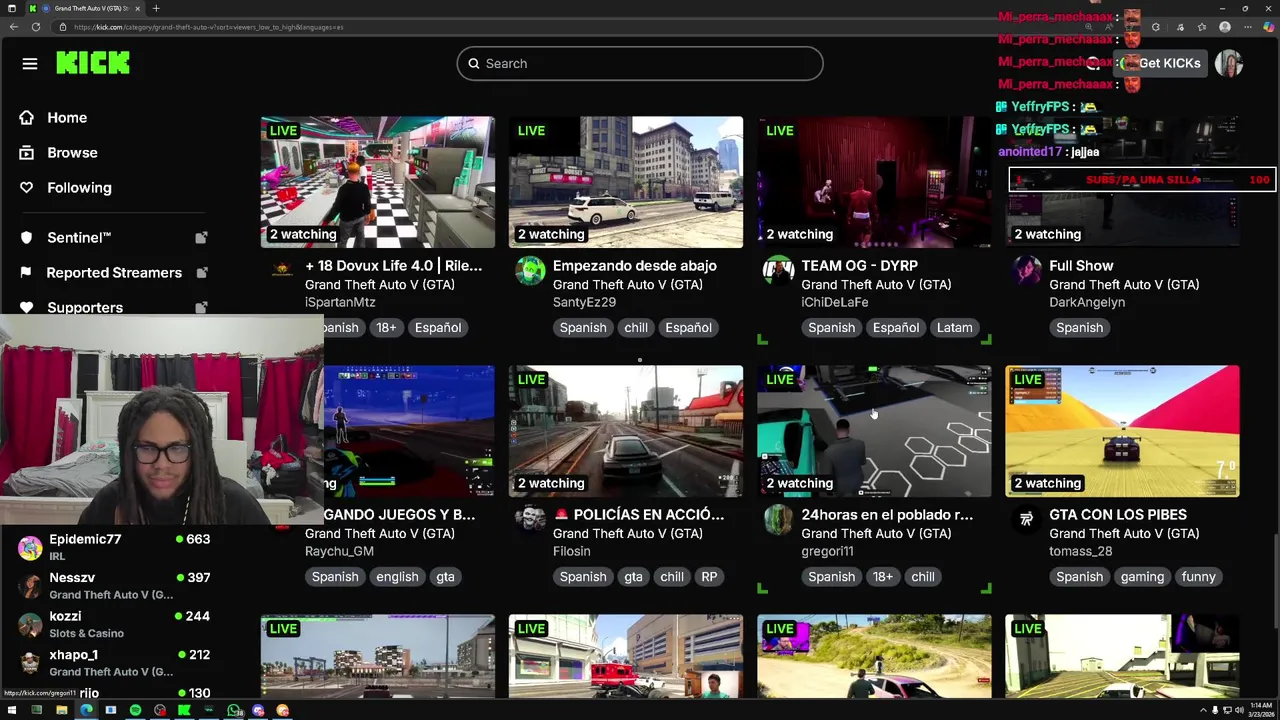This screenshot has width=1280, height=720.
Task: Click DarkAngelyn channel avatar
Action: pyautogui.click(x=1027, y=270)
